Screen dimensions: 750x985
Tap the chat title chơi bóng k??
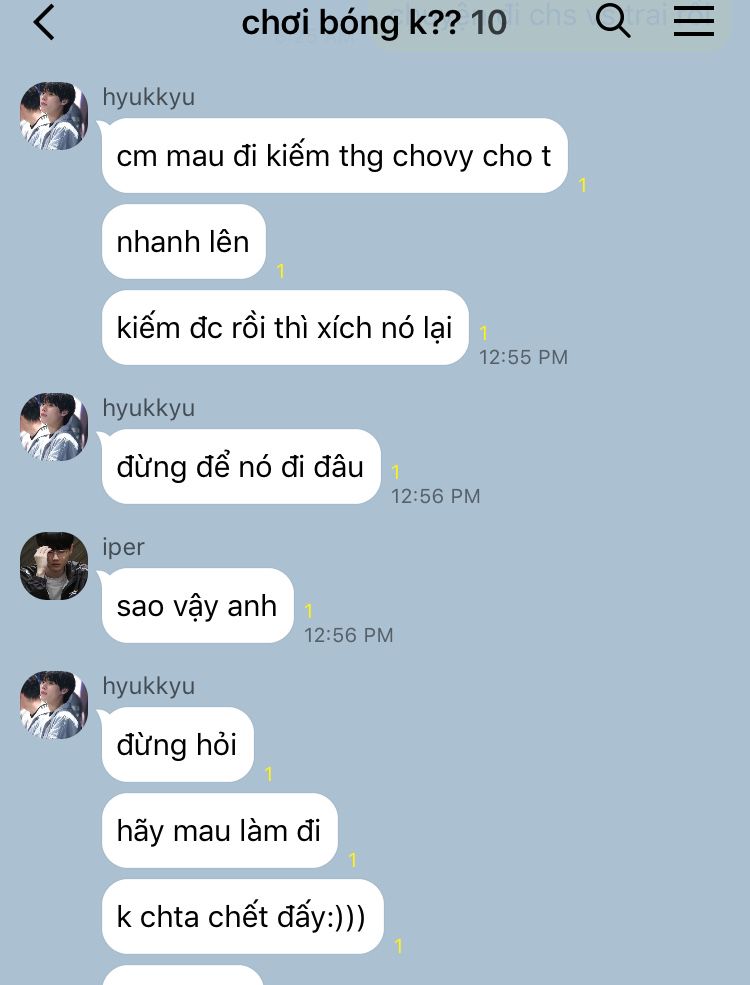click(x=351, y=23)
